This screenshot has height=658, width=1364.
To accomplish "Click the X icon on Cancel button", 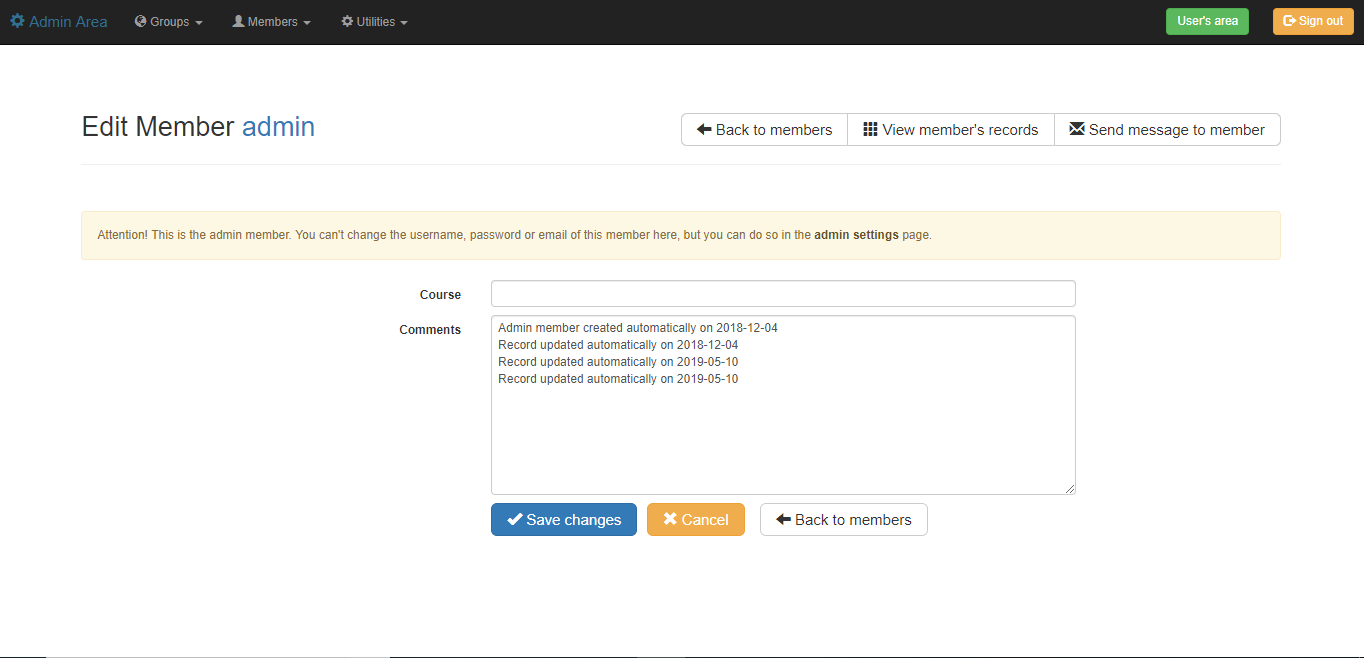I will point(670,519).
